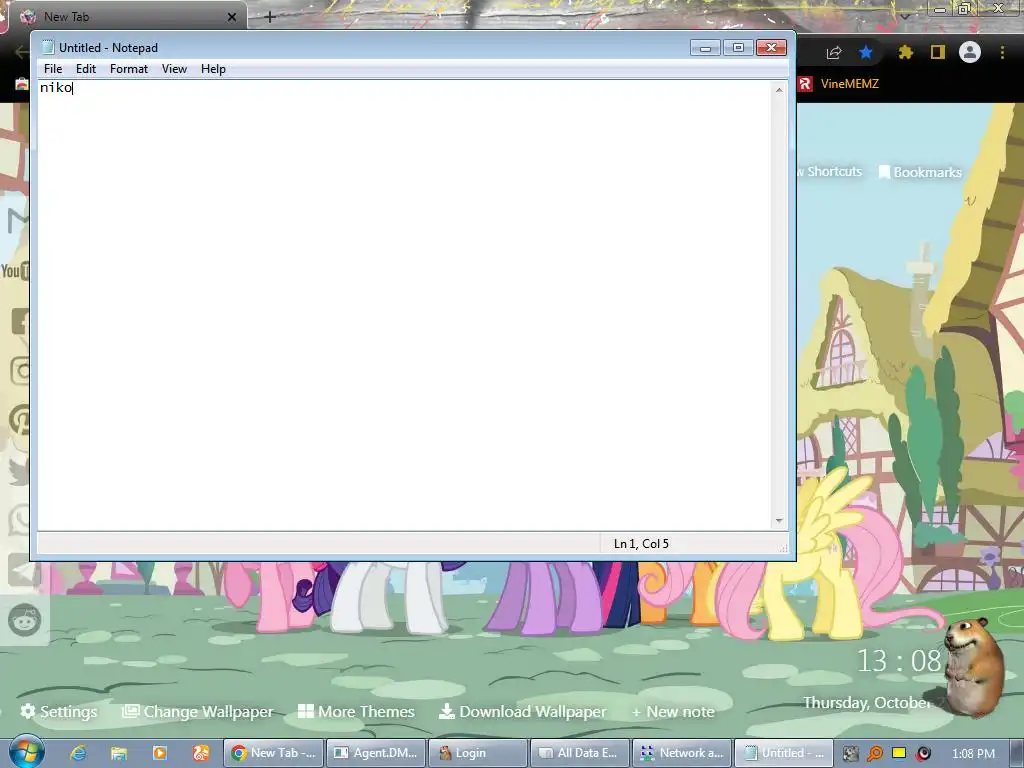Select the New Tab browser tab
The width and height of the screenshot is (1024, 768).
[x=127, y=16]
